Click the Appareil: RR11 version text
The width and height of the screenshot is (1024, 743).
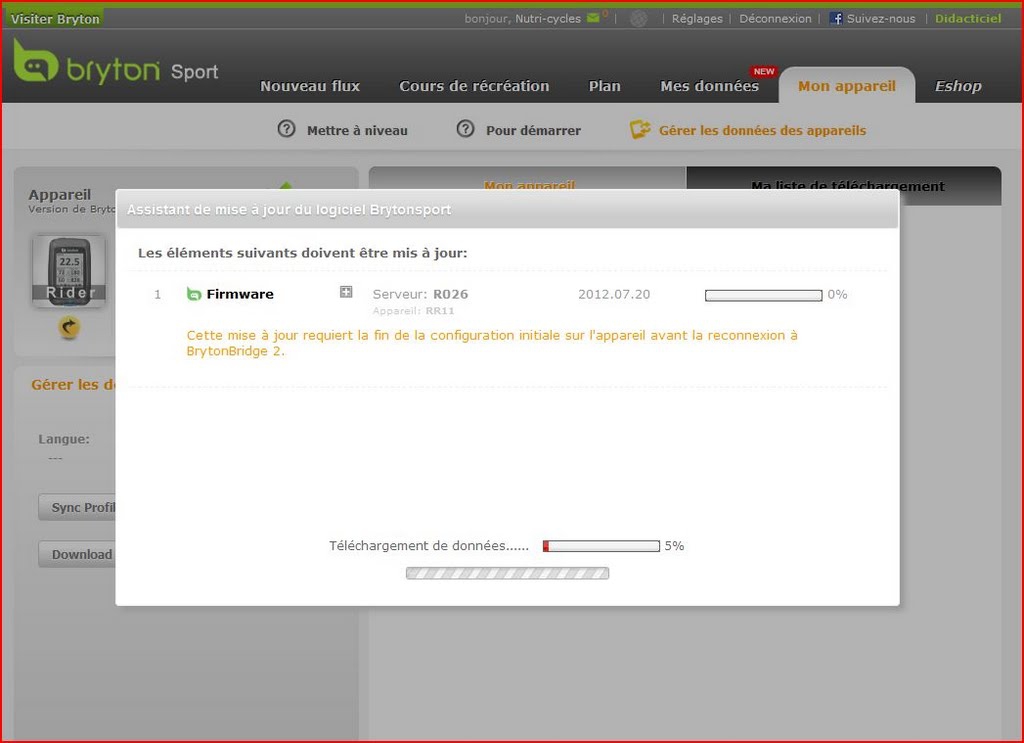[x=413, y=311]
